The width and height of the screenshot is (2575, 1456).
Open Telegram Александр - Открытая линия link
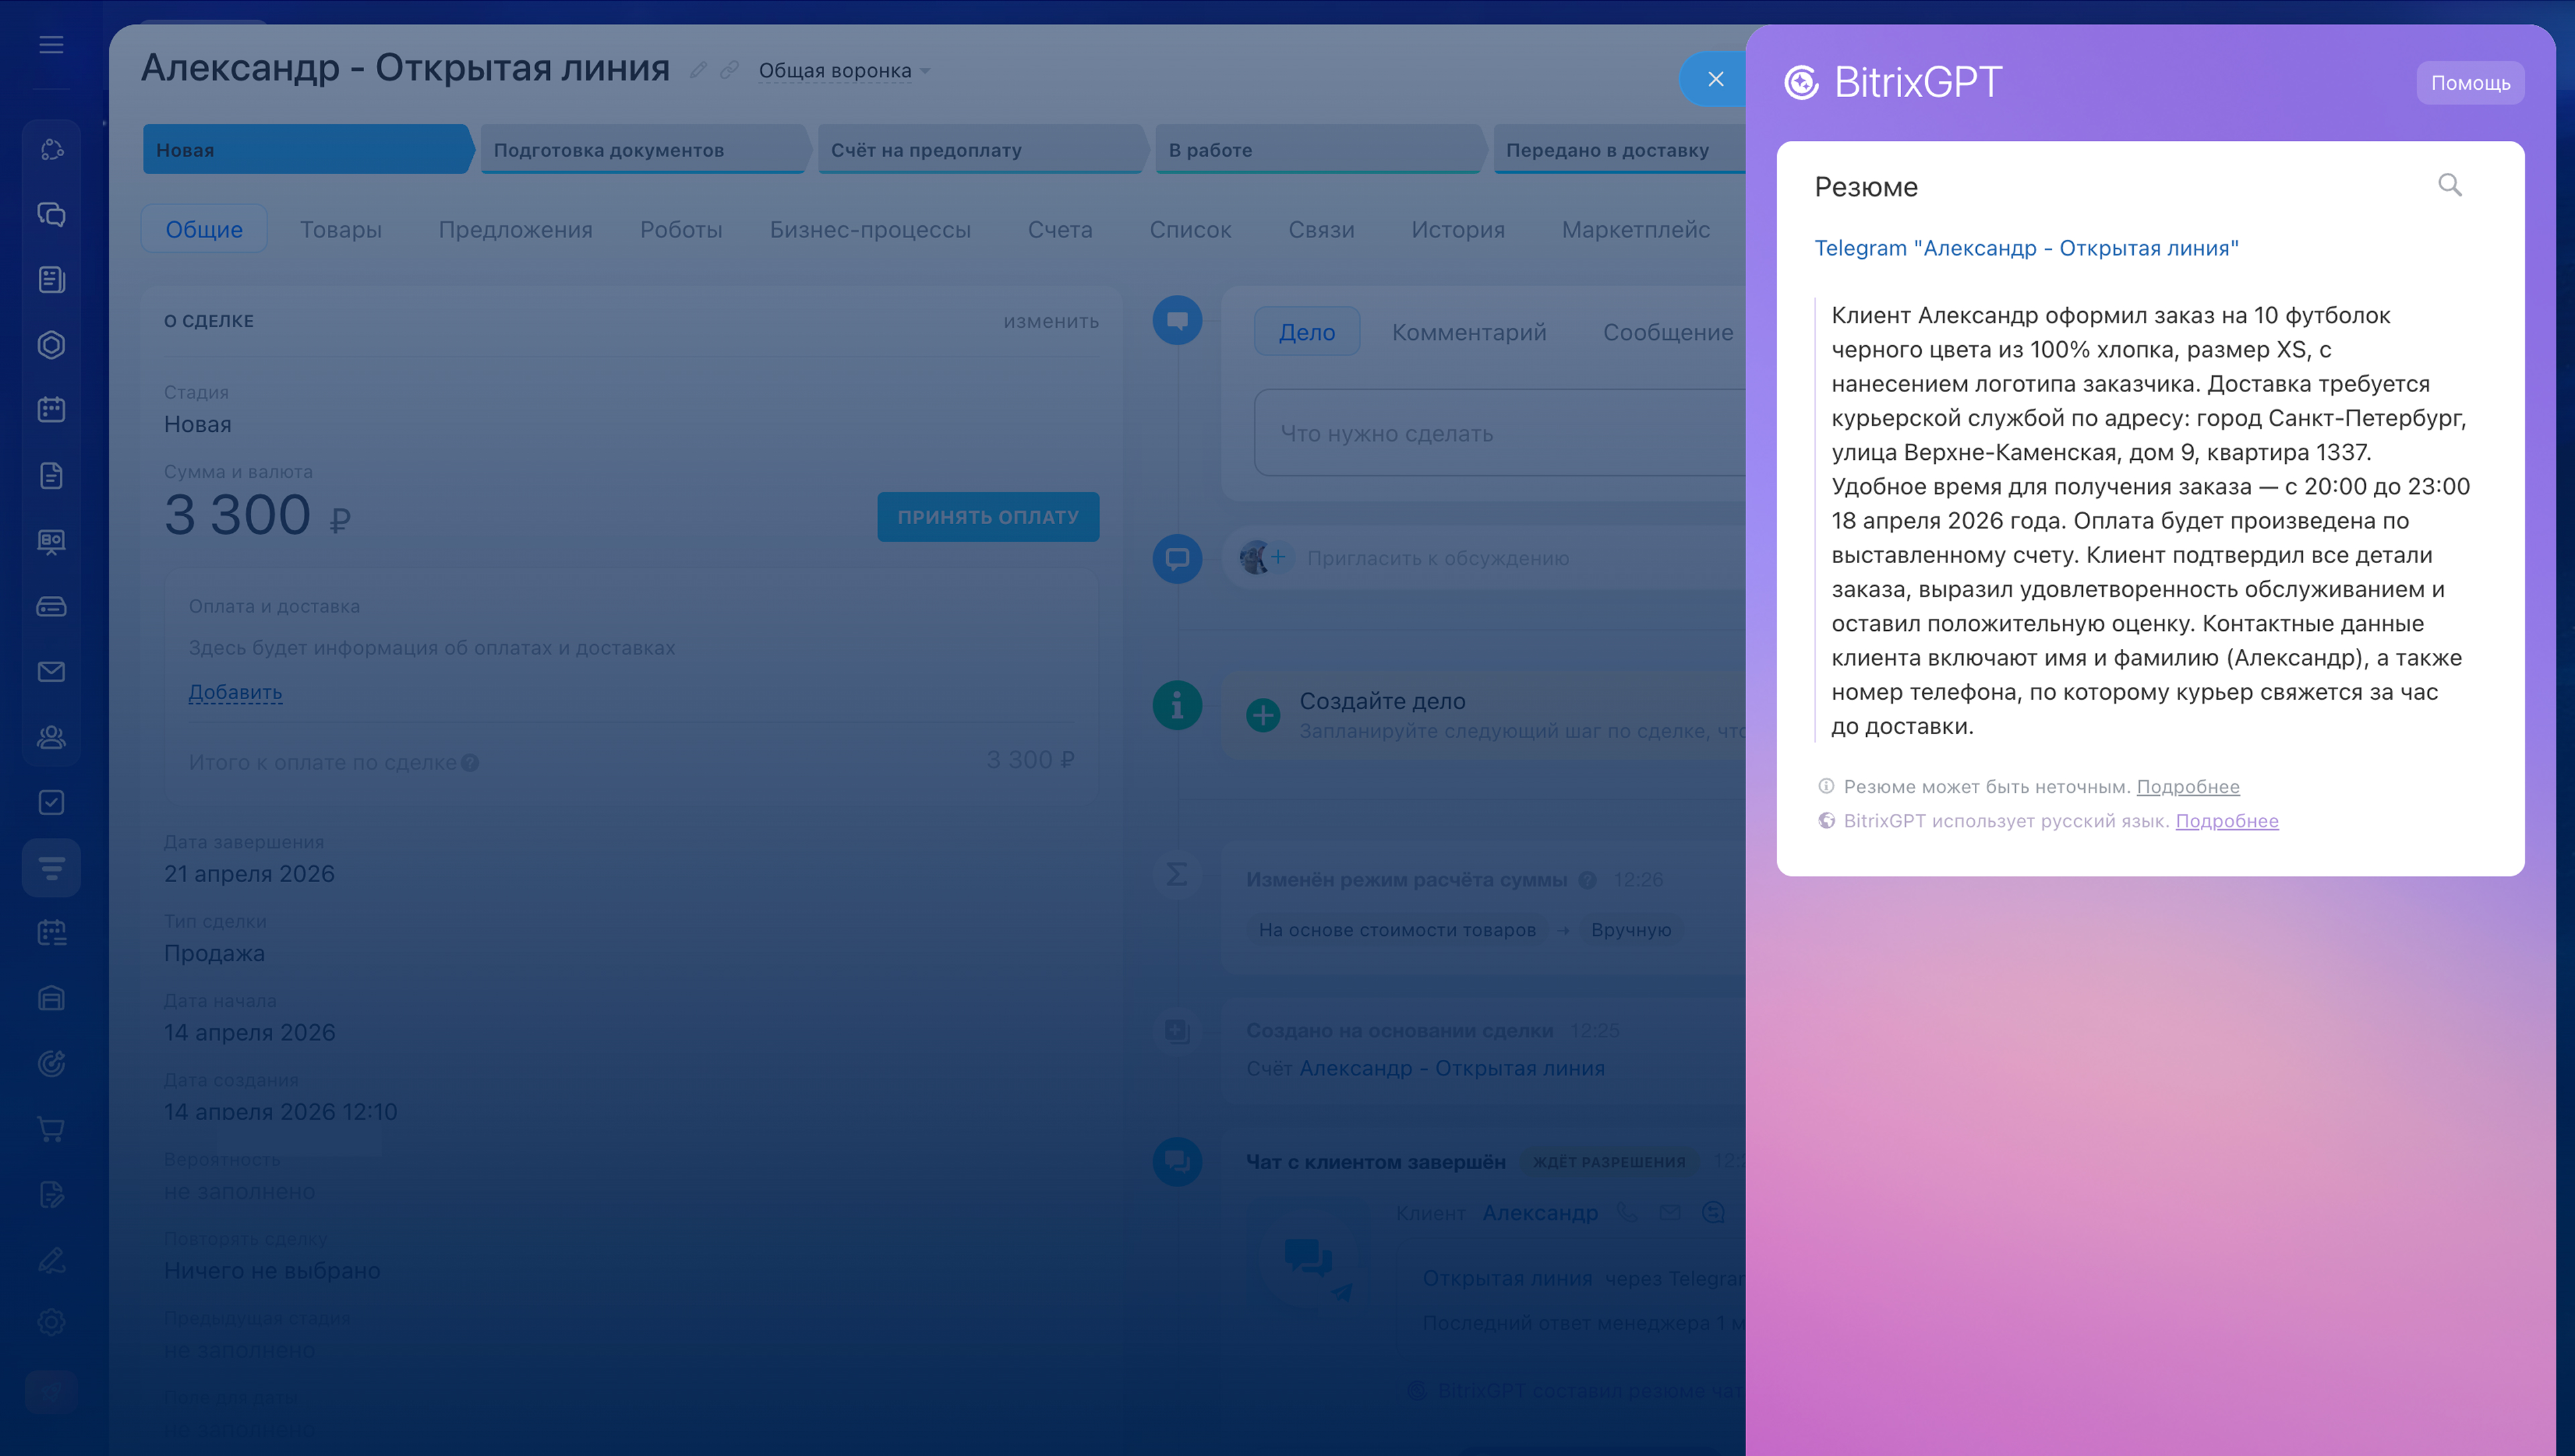pyautogui.click(x=2026, y=248)
